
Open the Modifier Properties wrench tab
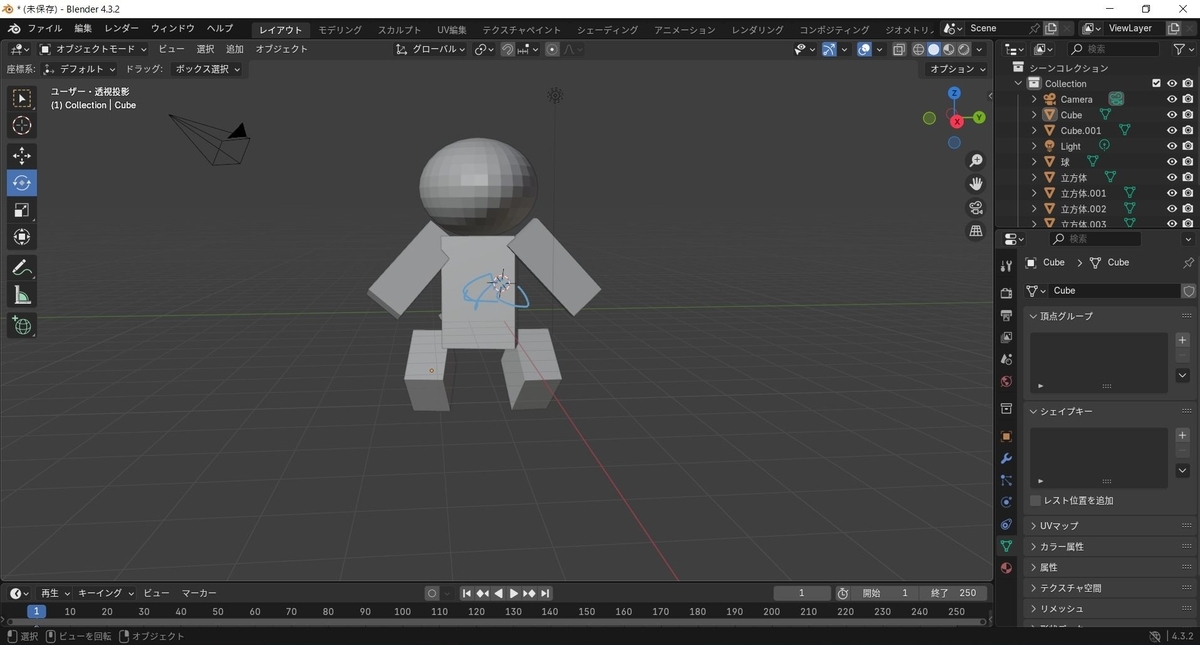pyautogui.click(x=1007, y=458)
